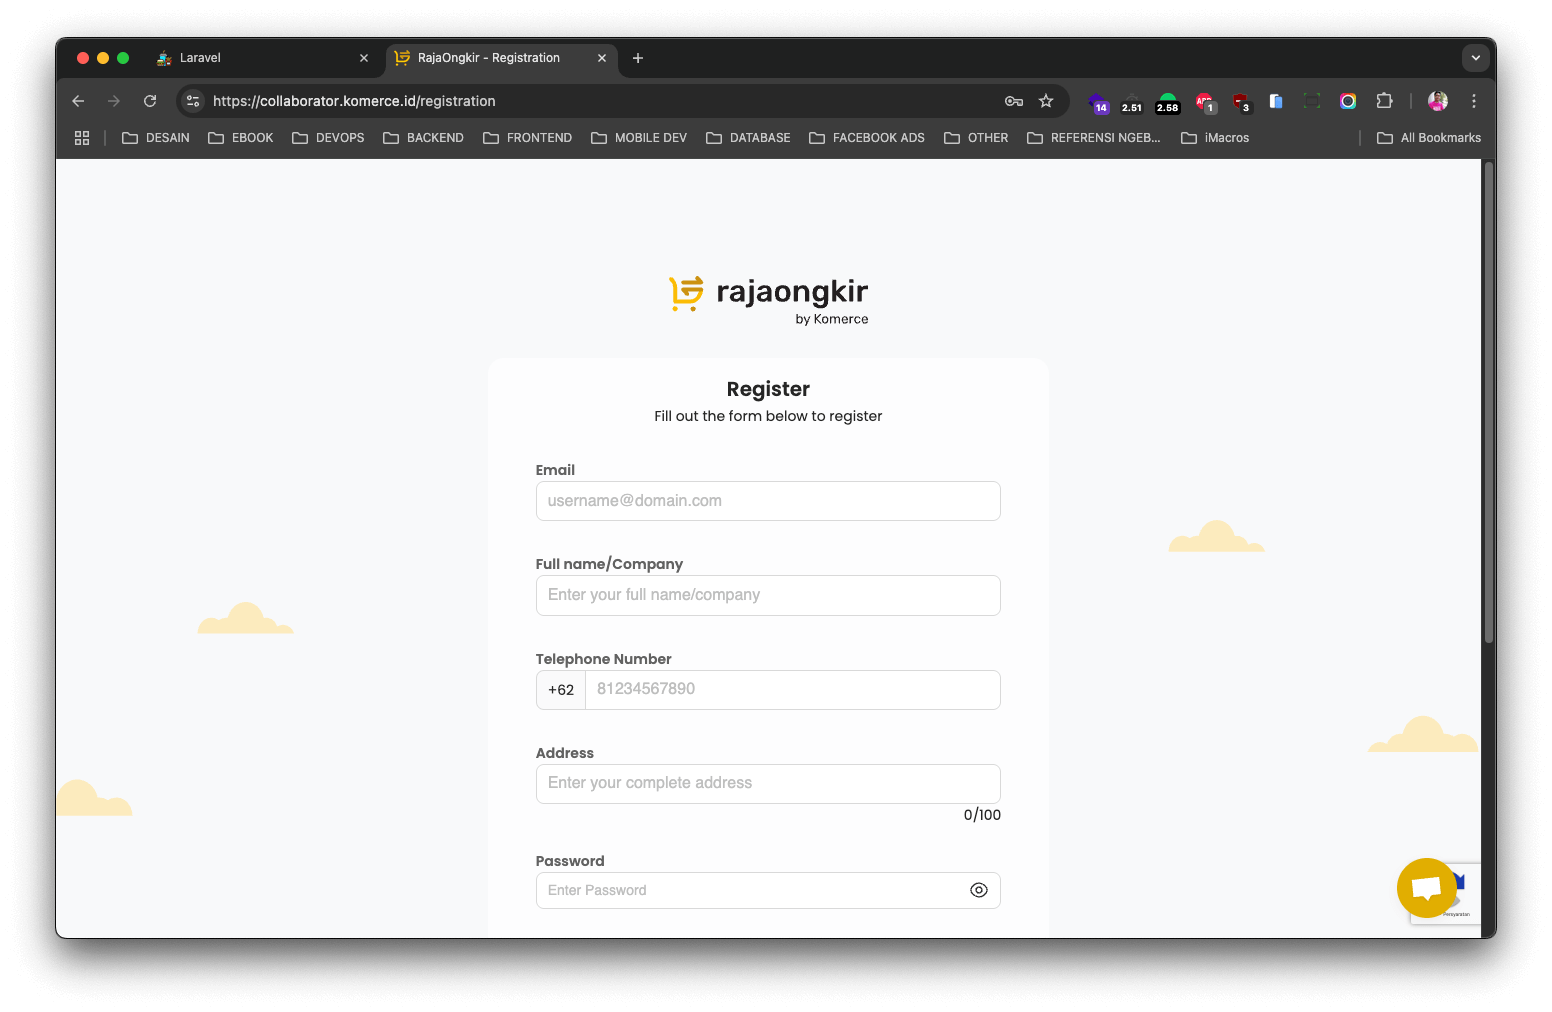Open the green screenshot frame extension
This screenshot has height=1012, width=1552.
1312,101
